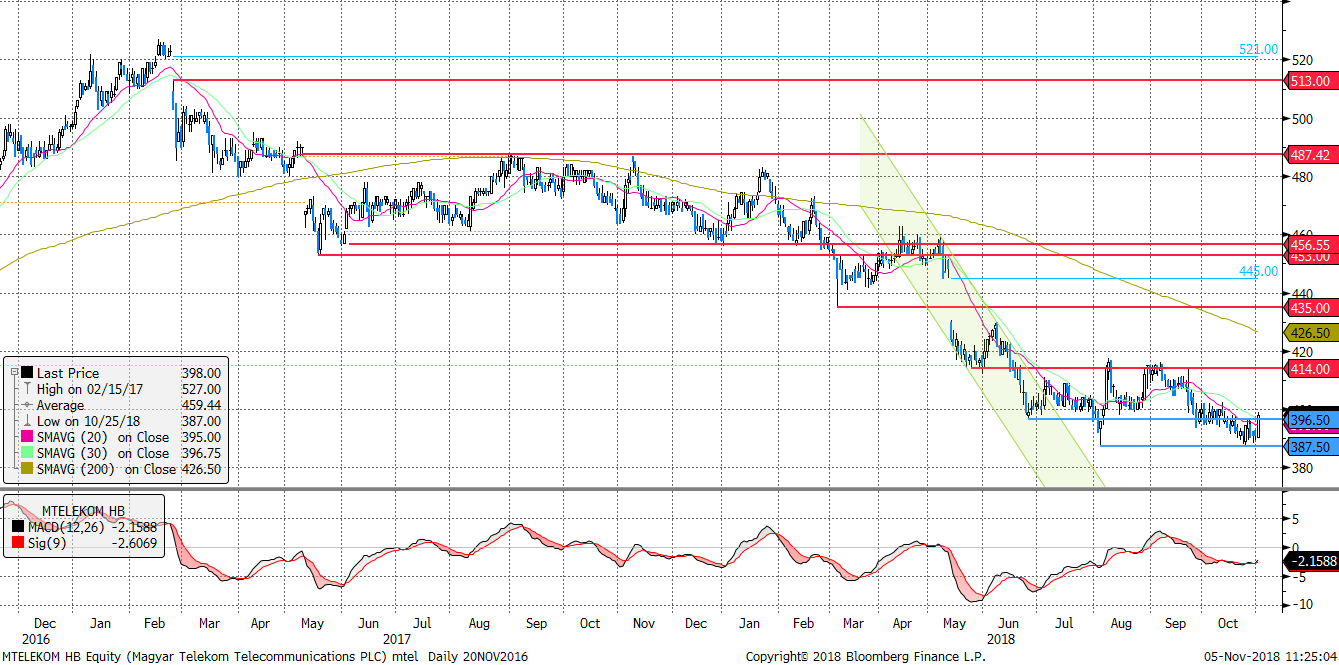The height and width of the screenshot is (665, 1339).
Task: Click the 459.44 Average value
Action: click(201, 405)
